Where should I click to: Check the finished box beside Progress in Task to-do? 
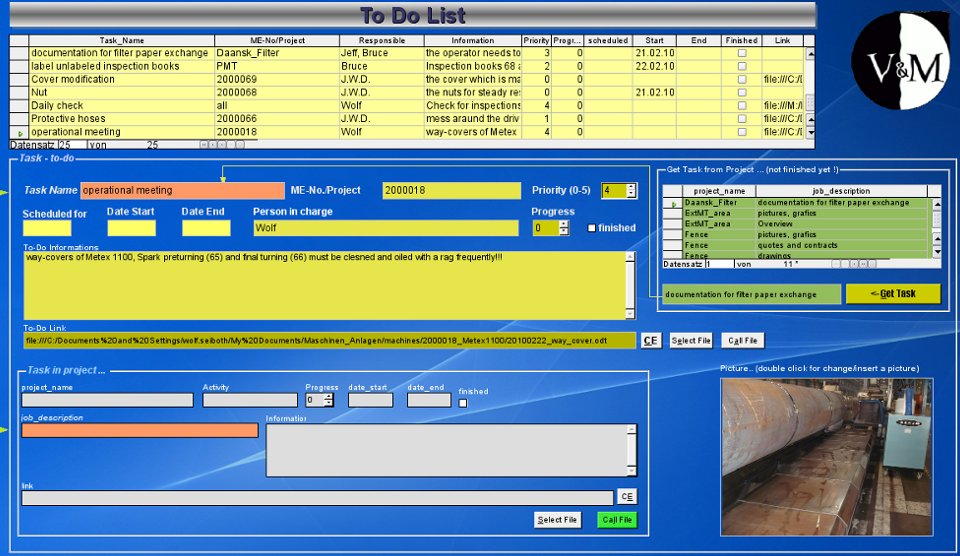(x=591, y=228)
